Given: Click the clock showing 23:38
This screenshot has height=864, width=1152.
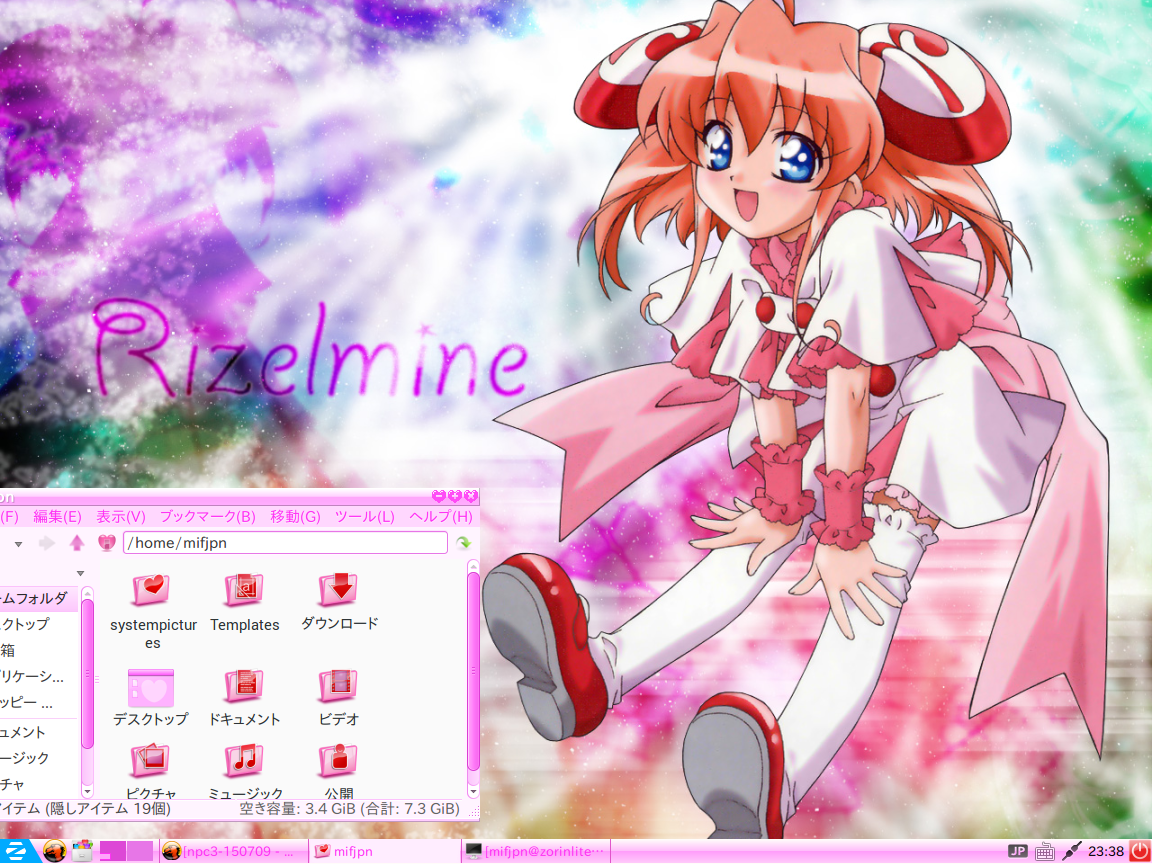Looking at the screenshot, I should tap(1106, 852).
